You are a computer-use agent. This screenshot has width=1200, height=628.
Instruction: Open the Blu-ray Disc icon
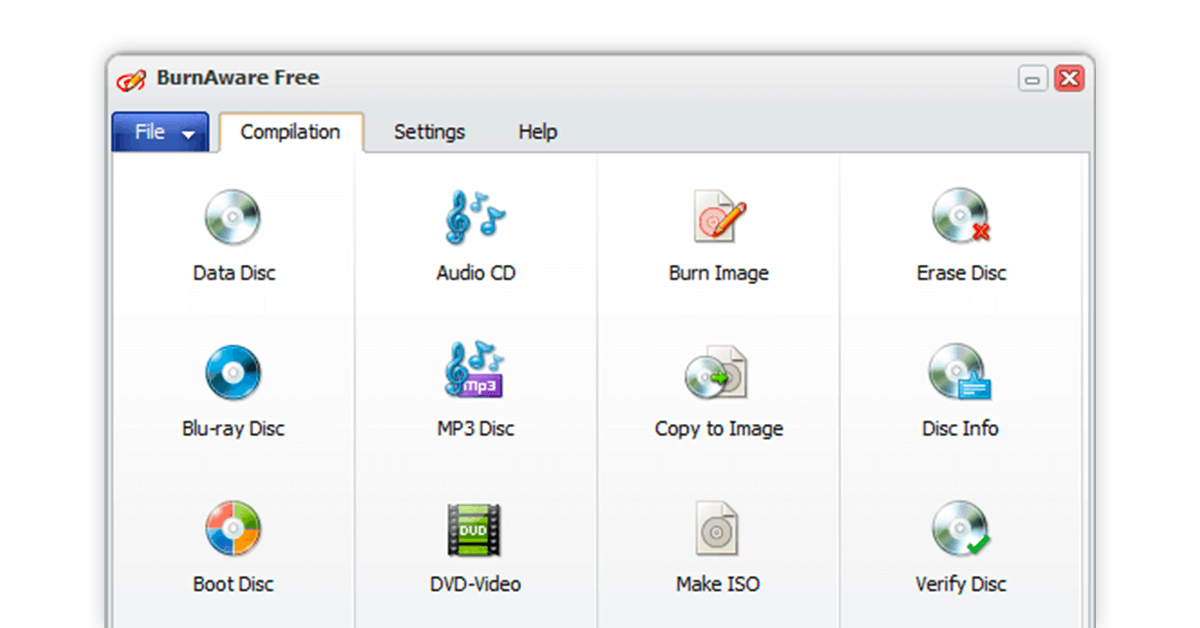(233, 373)
